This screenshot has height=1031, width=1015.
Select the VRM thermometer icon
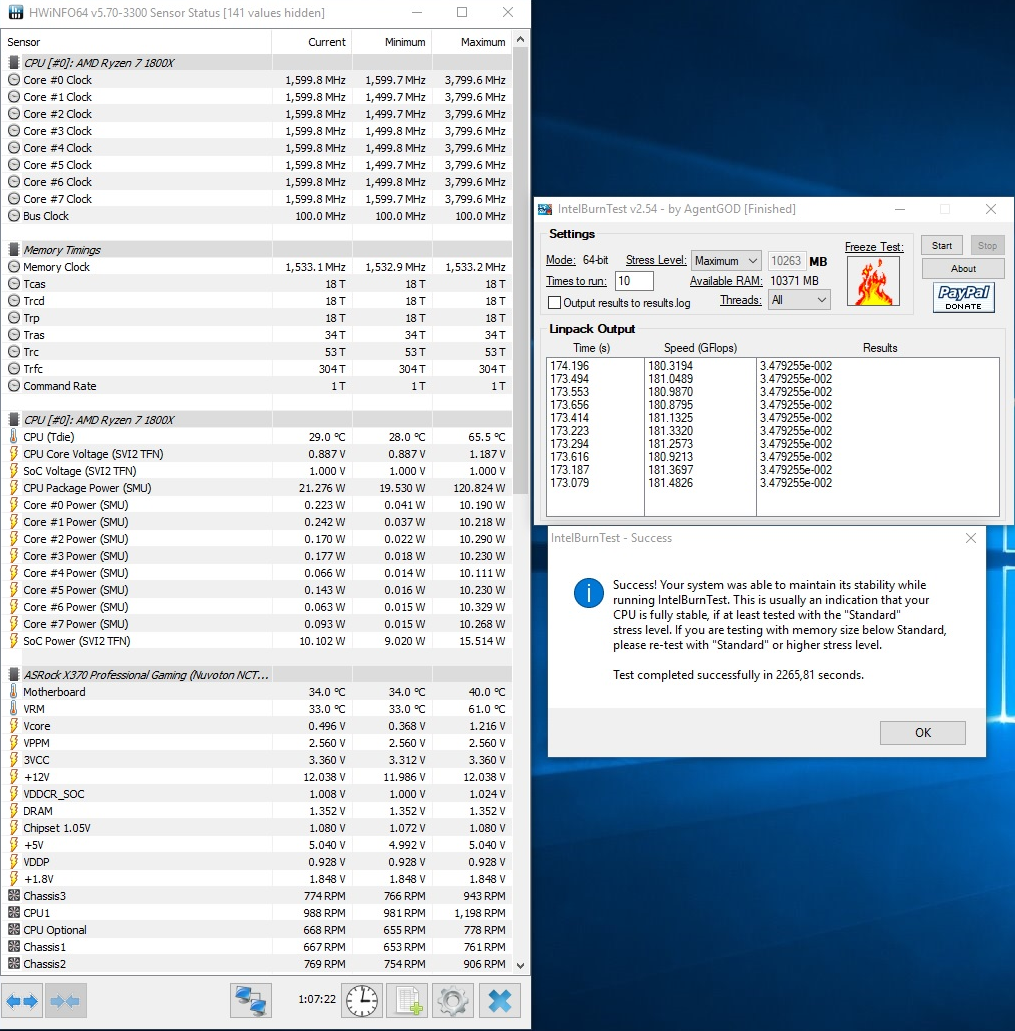14,709
